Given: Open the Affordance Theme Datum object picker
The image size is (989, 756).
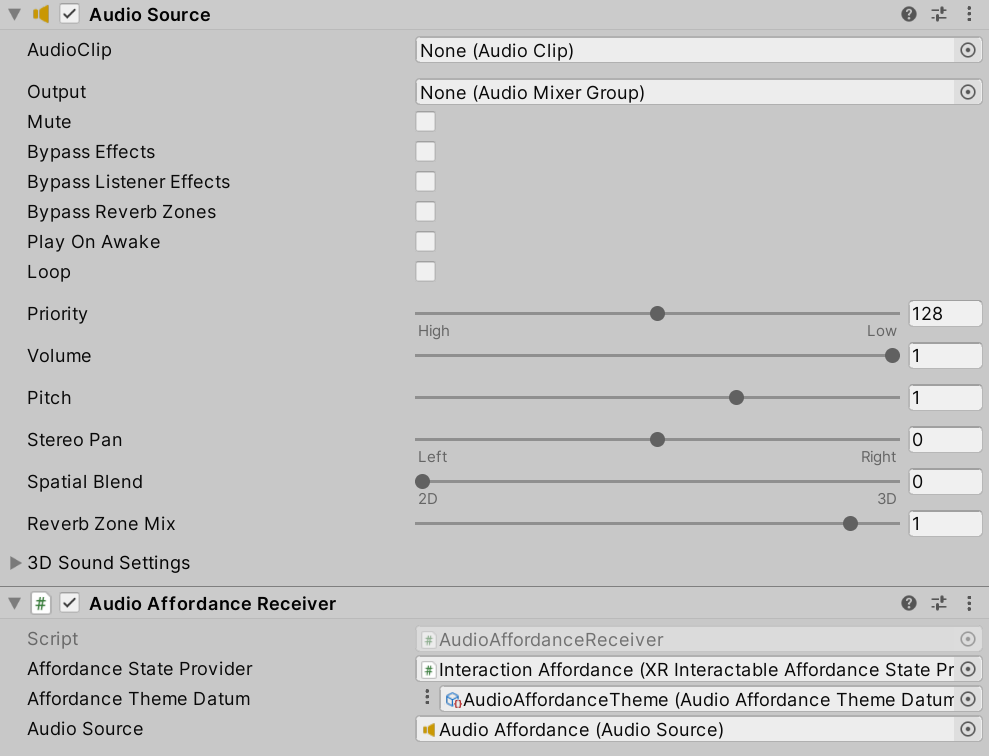Looking at the screenshot, I should 966,699.
